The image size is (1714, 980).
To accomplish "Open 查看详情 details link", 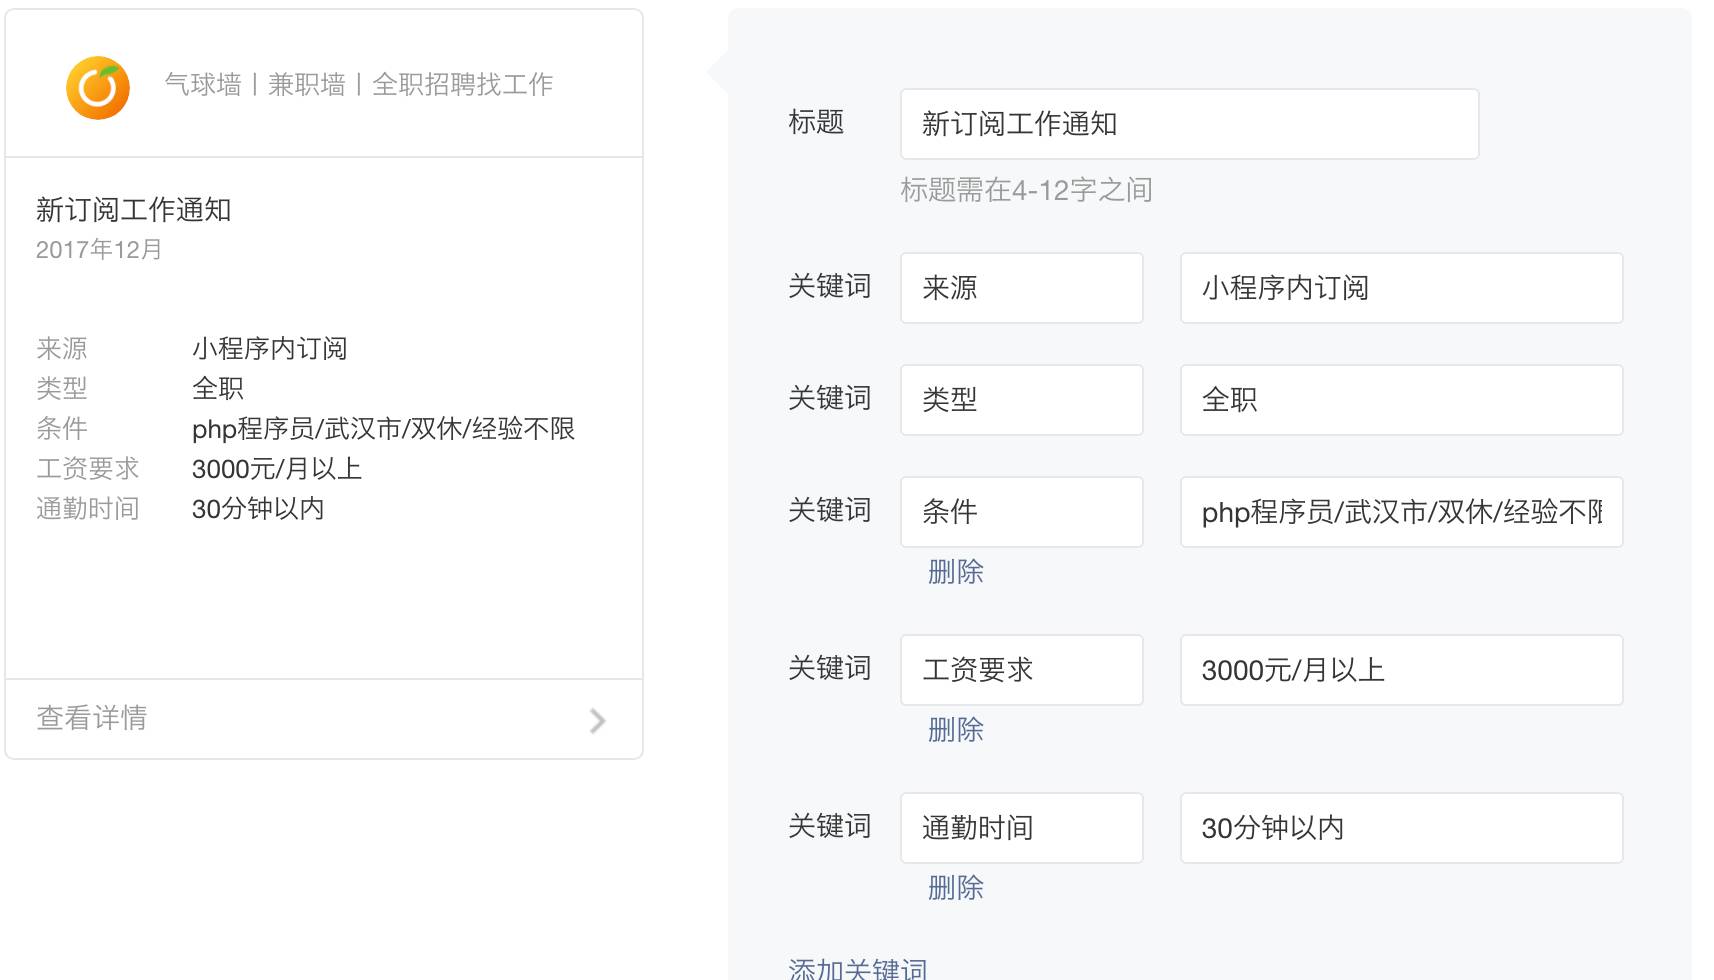I will pos(92,718).
